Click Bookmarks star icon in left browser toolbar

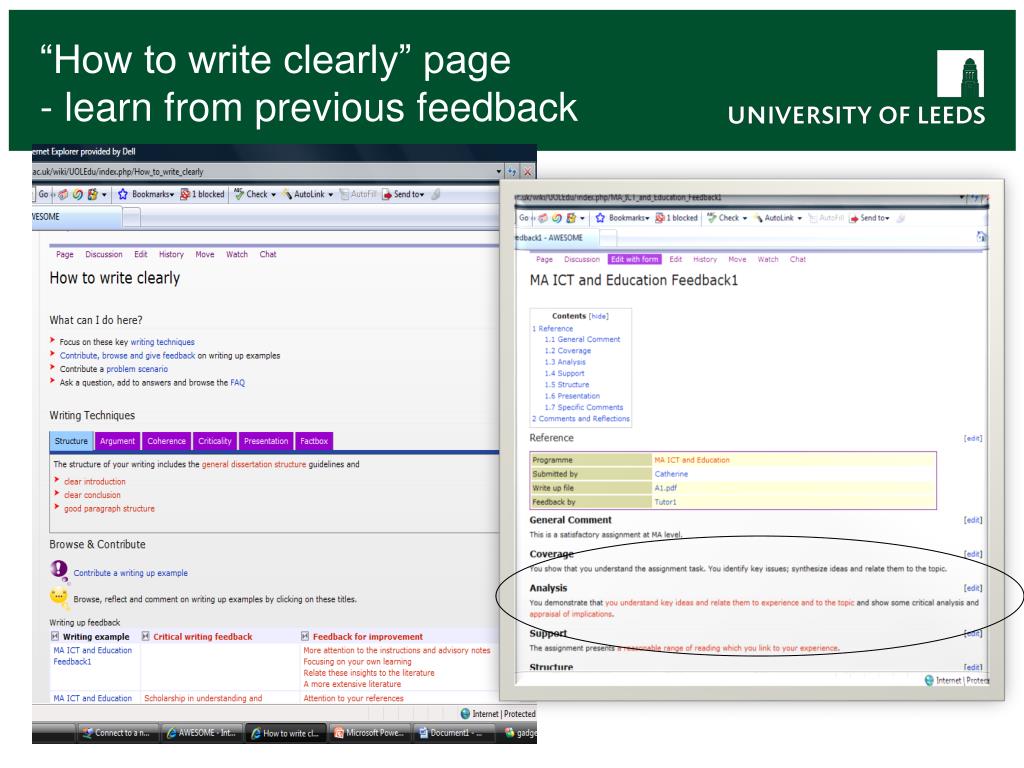[123, 194]
